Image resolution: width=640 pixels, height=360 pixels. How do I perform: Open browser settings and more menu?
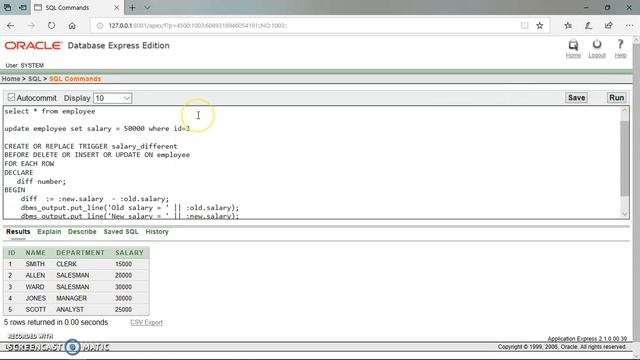click(x=629, y=25)
